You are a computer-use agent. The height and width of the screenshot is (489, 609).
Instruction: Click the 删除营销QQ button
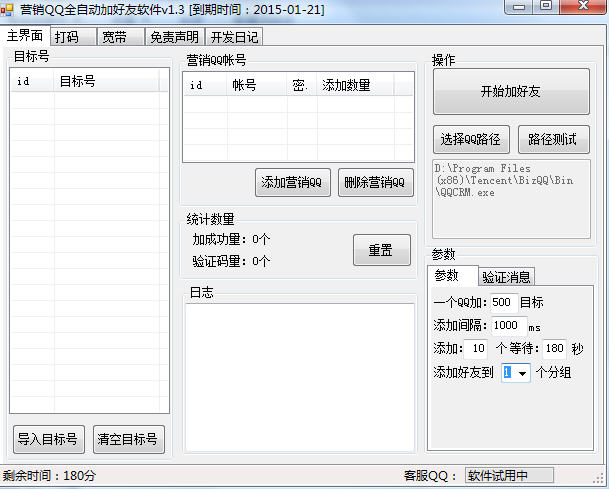[x=375, y=182]
